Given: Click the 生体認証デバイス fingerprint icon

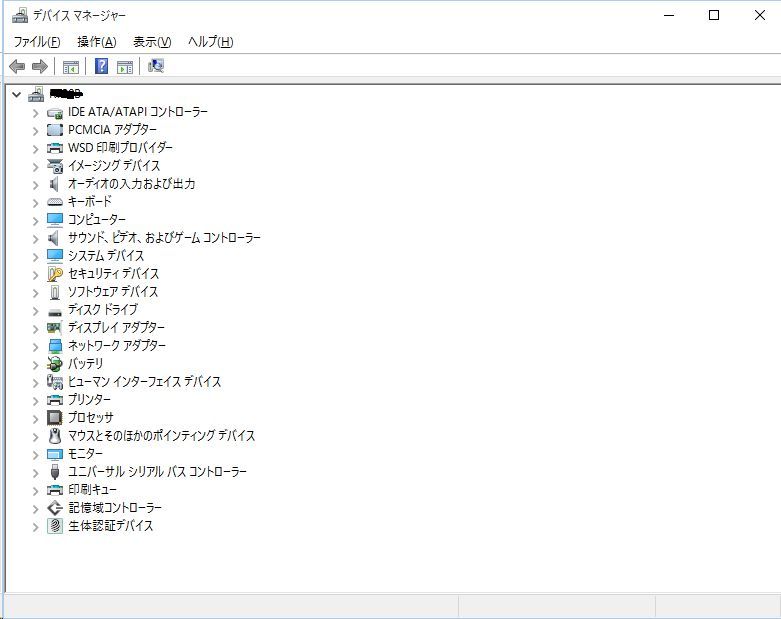Looking at the screenshot, I should (55, 525).
